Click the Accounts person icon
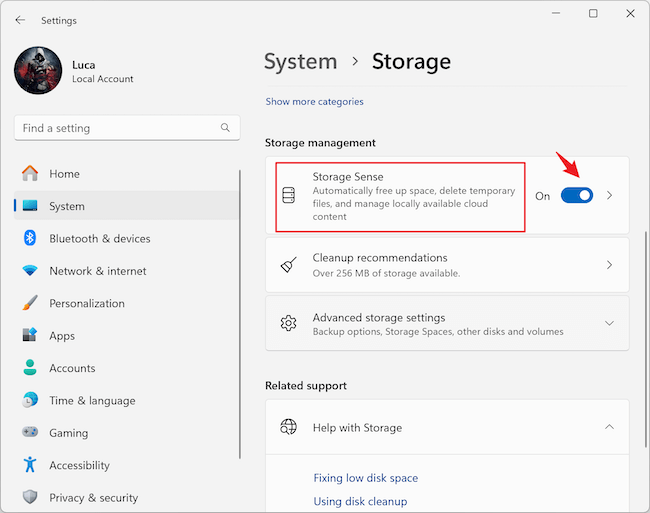The width and height of the screenshot is (650, 513). [x=30, y=368]
